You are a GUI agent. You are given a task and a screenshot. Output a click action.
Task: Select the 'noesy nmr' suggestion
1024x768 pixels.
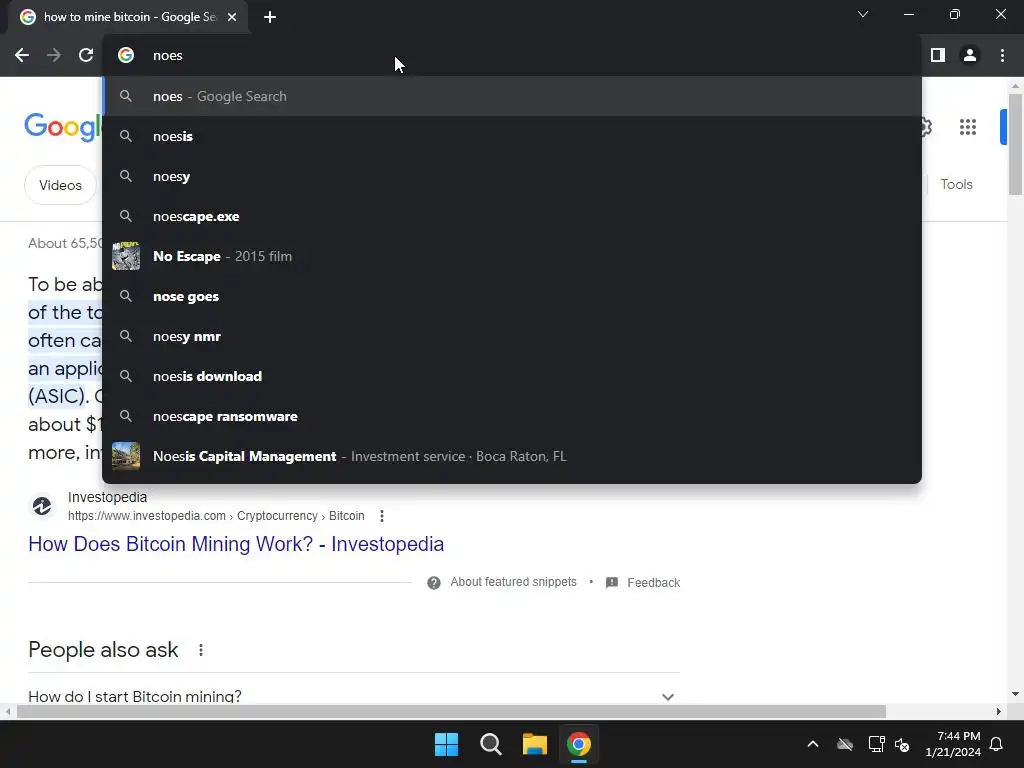(512, 336)
